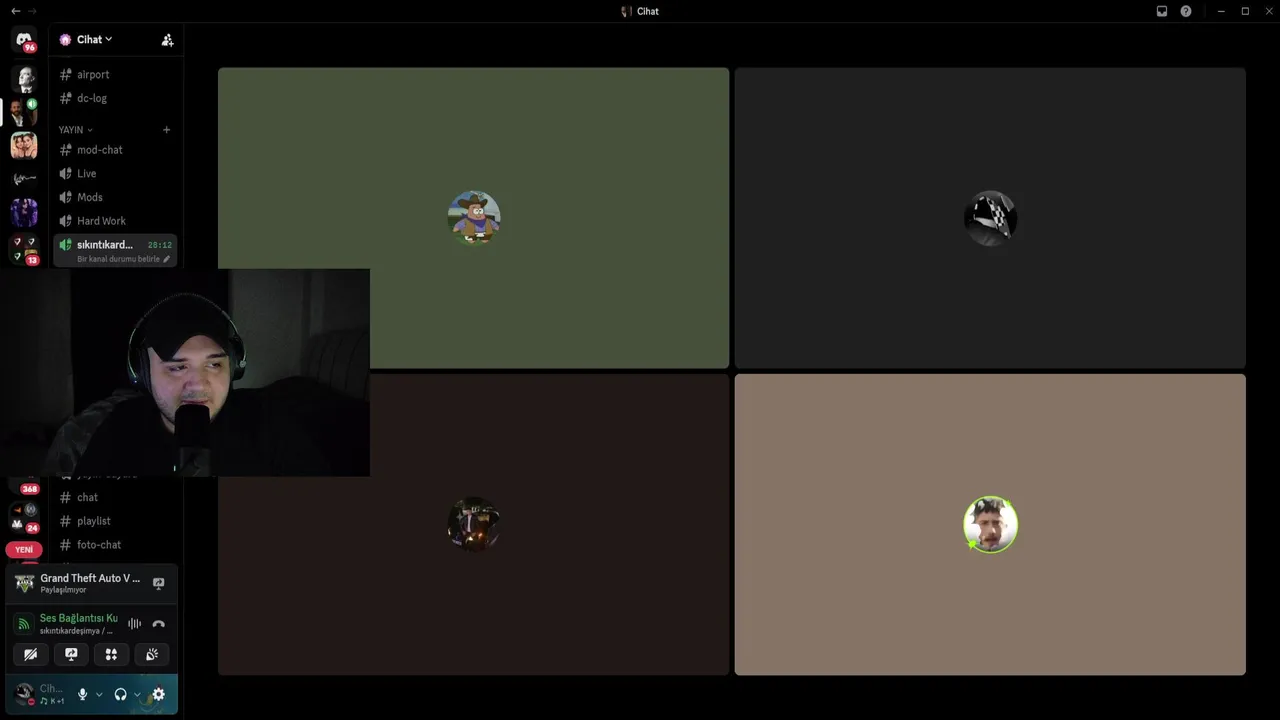Go forward with title bar arrow
This screenshot has height=720, width=1280.
(x=32, y=11)
